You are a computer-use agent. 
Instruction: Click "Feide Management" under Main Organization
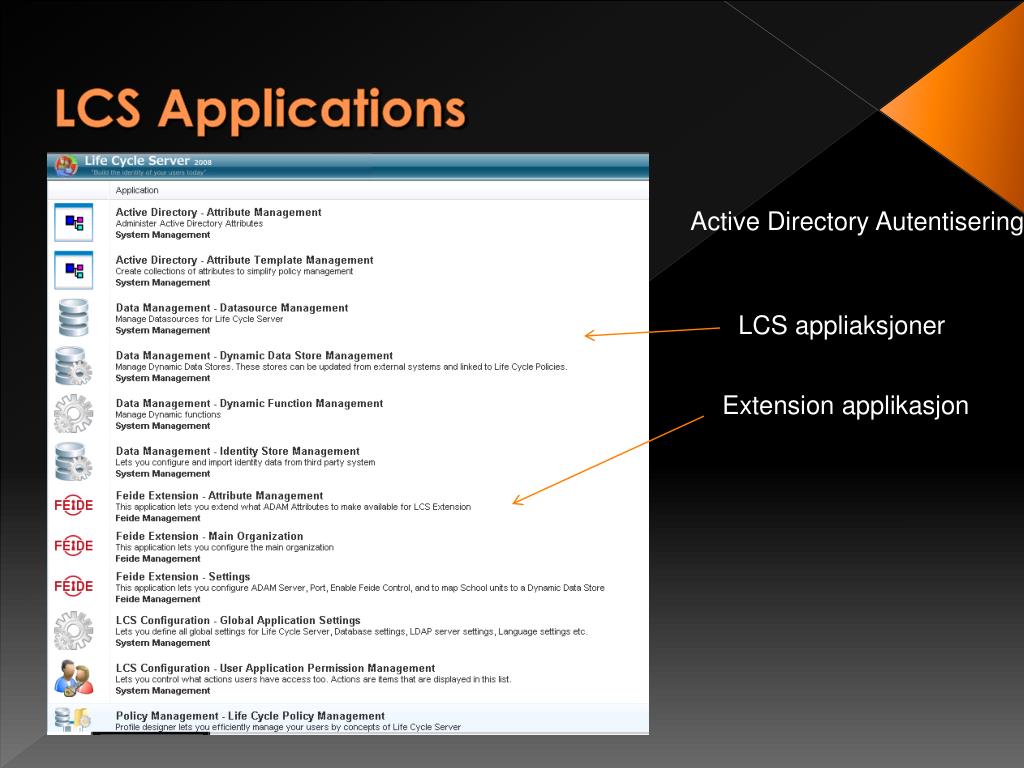(x=158, y=558)
